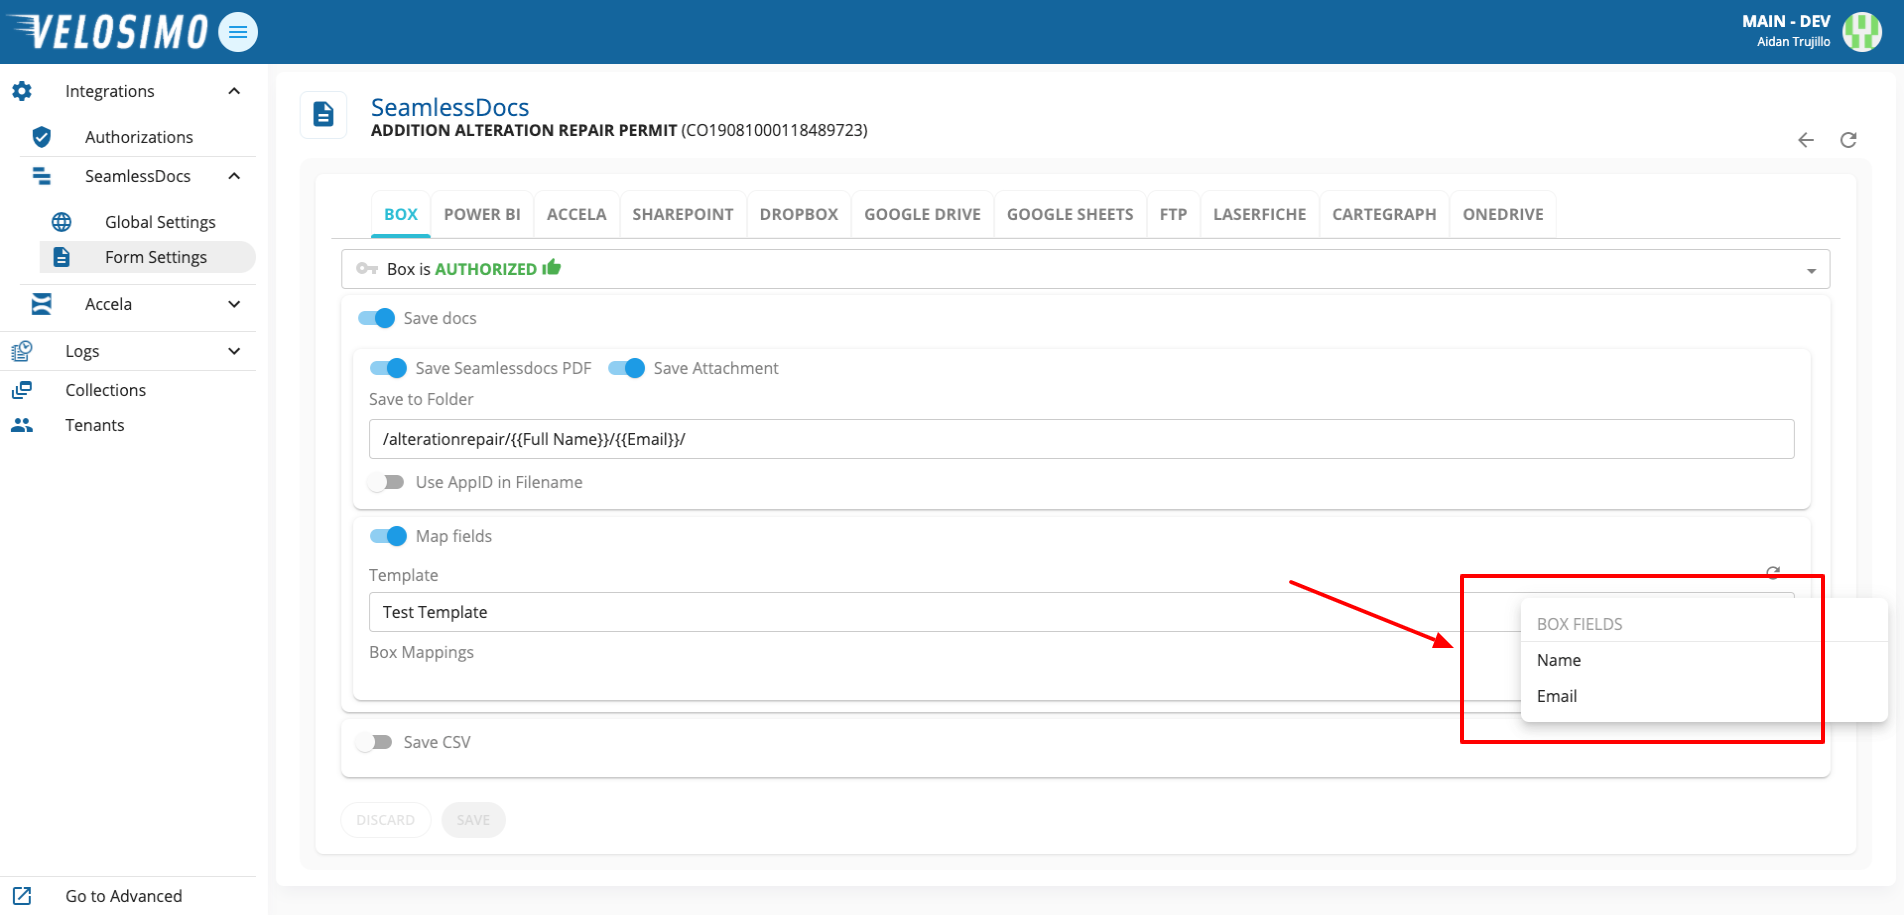
Task: Click the Go to Advanced external-link icon
Action: pyautogui.click(x=22, y=896)
